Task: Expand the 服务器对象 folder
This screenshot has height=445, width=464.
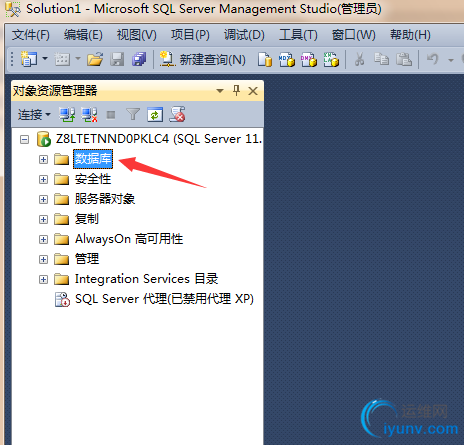Action: click(x=43, y=199)
